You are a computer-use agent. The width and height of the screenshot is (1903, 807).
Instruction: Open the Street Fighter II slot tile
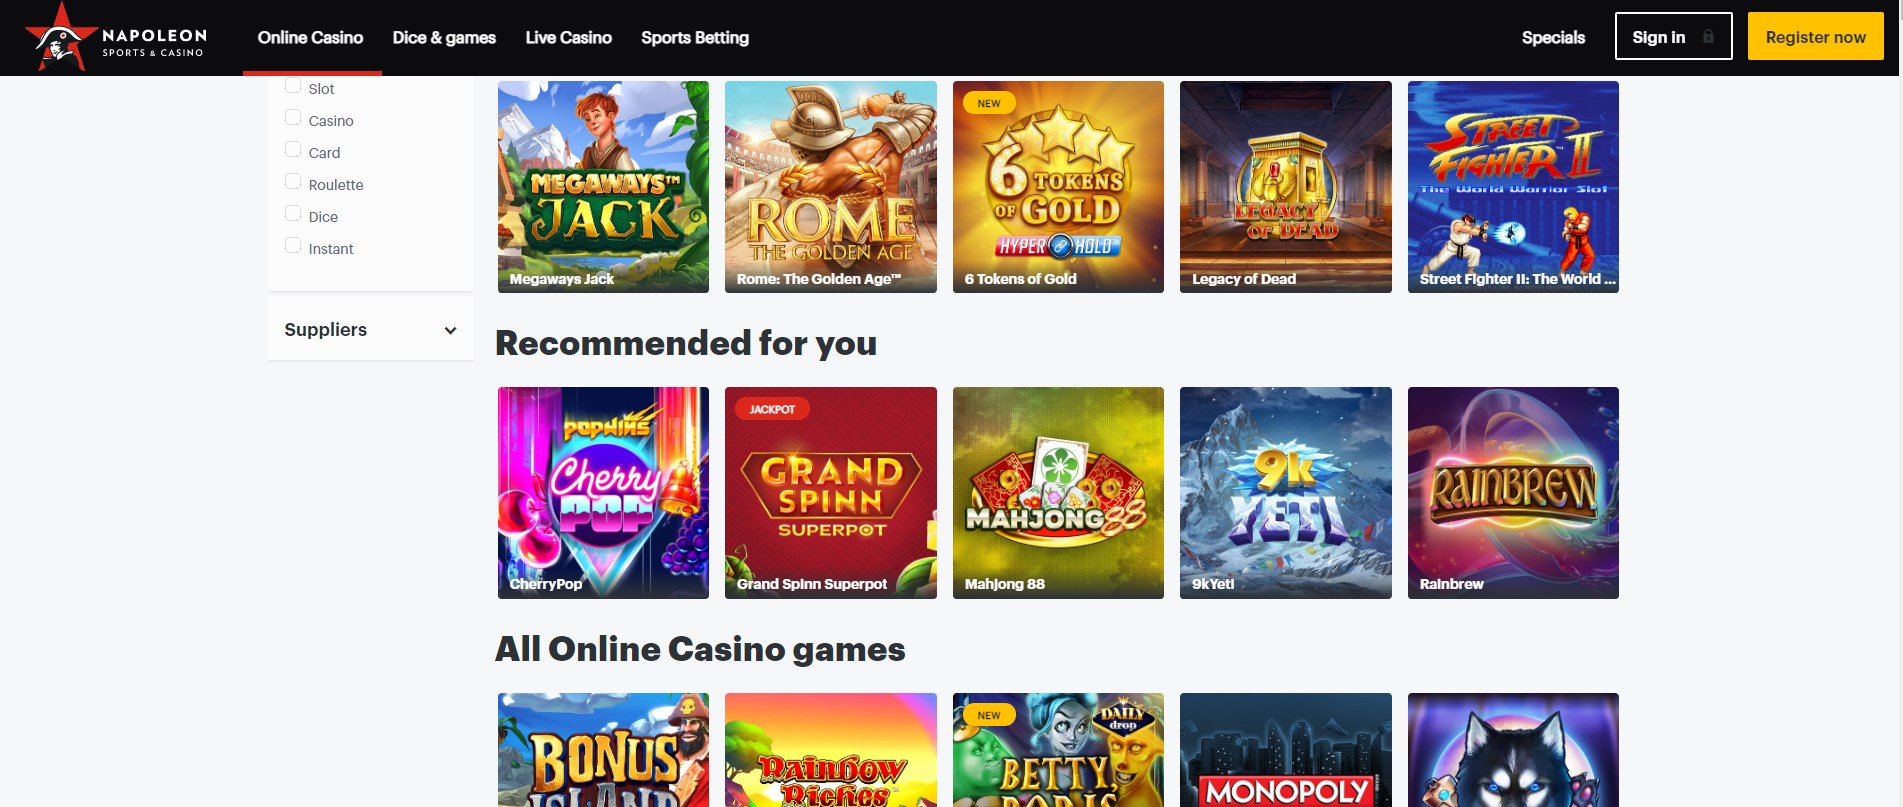tap(1513, 187)
